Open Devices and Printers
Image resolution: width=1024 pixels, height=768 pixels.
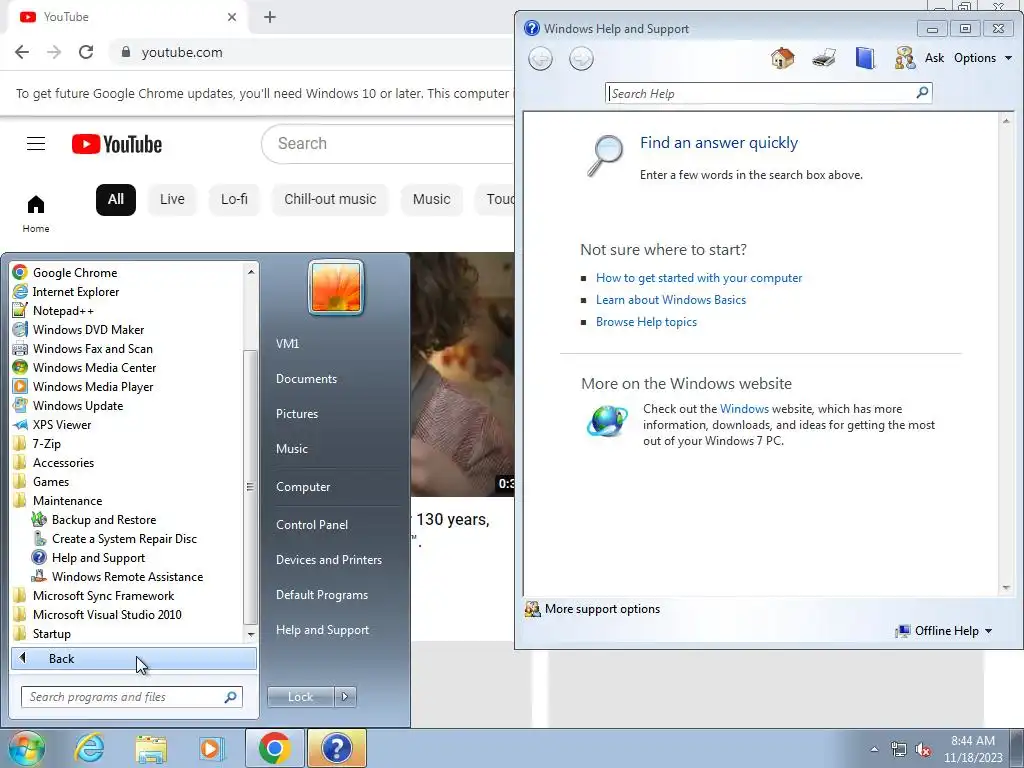click(x=328, y=560)
